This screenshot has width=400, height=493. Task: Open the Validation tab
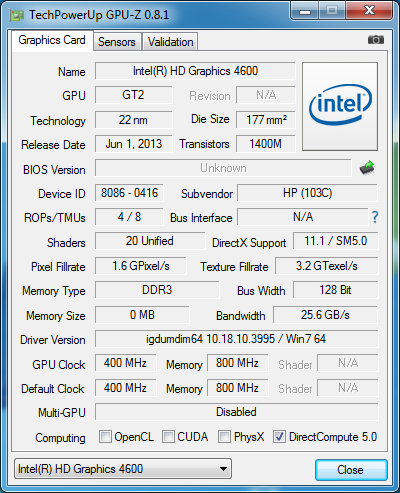click(170, 42)
